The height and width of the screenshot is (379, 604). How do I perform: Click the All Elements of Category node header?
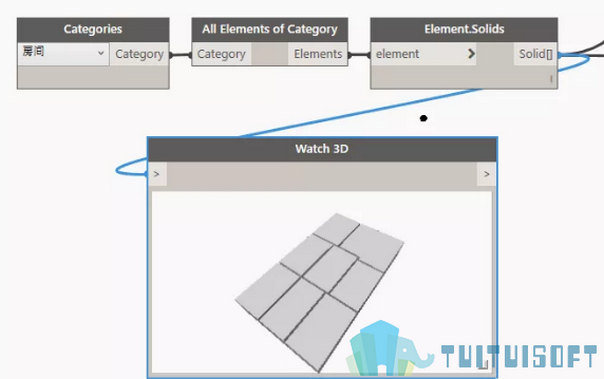point(270,29)
